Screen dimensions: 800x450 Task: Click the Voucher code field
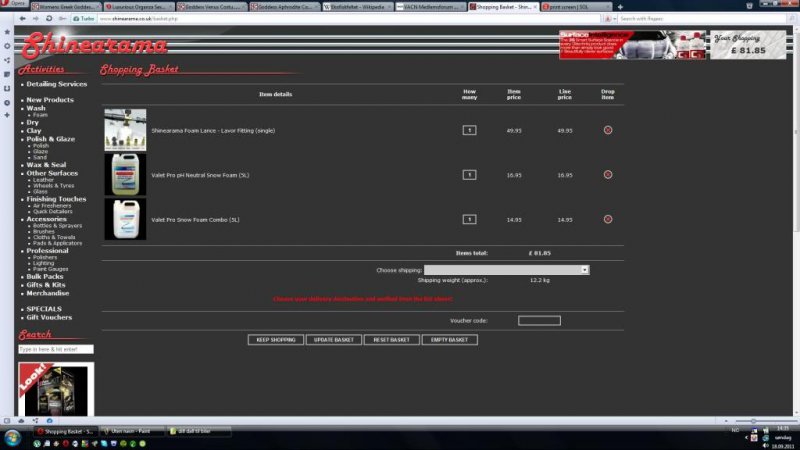pos(539,321)
